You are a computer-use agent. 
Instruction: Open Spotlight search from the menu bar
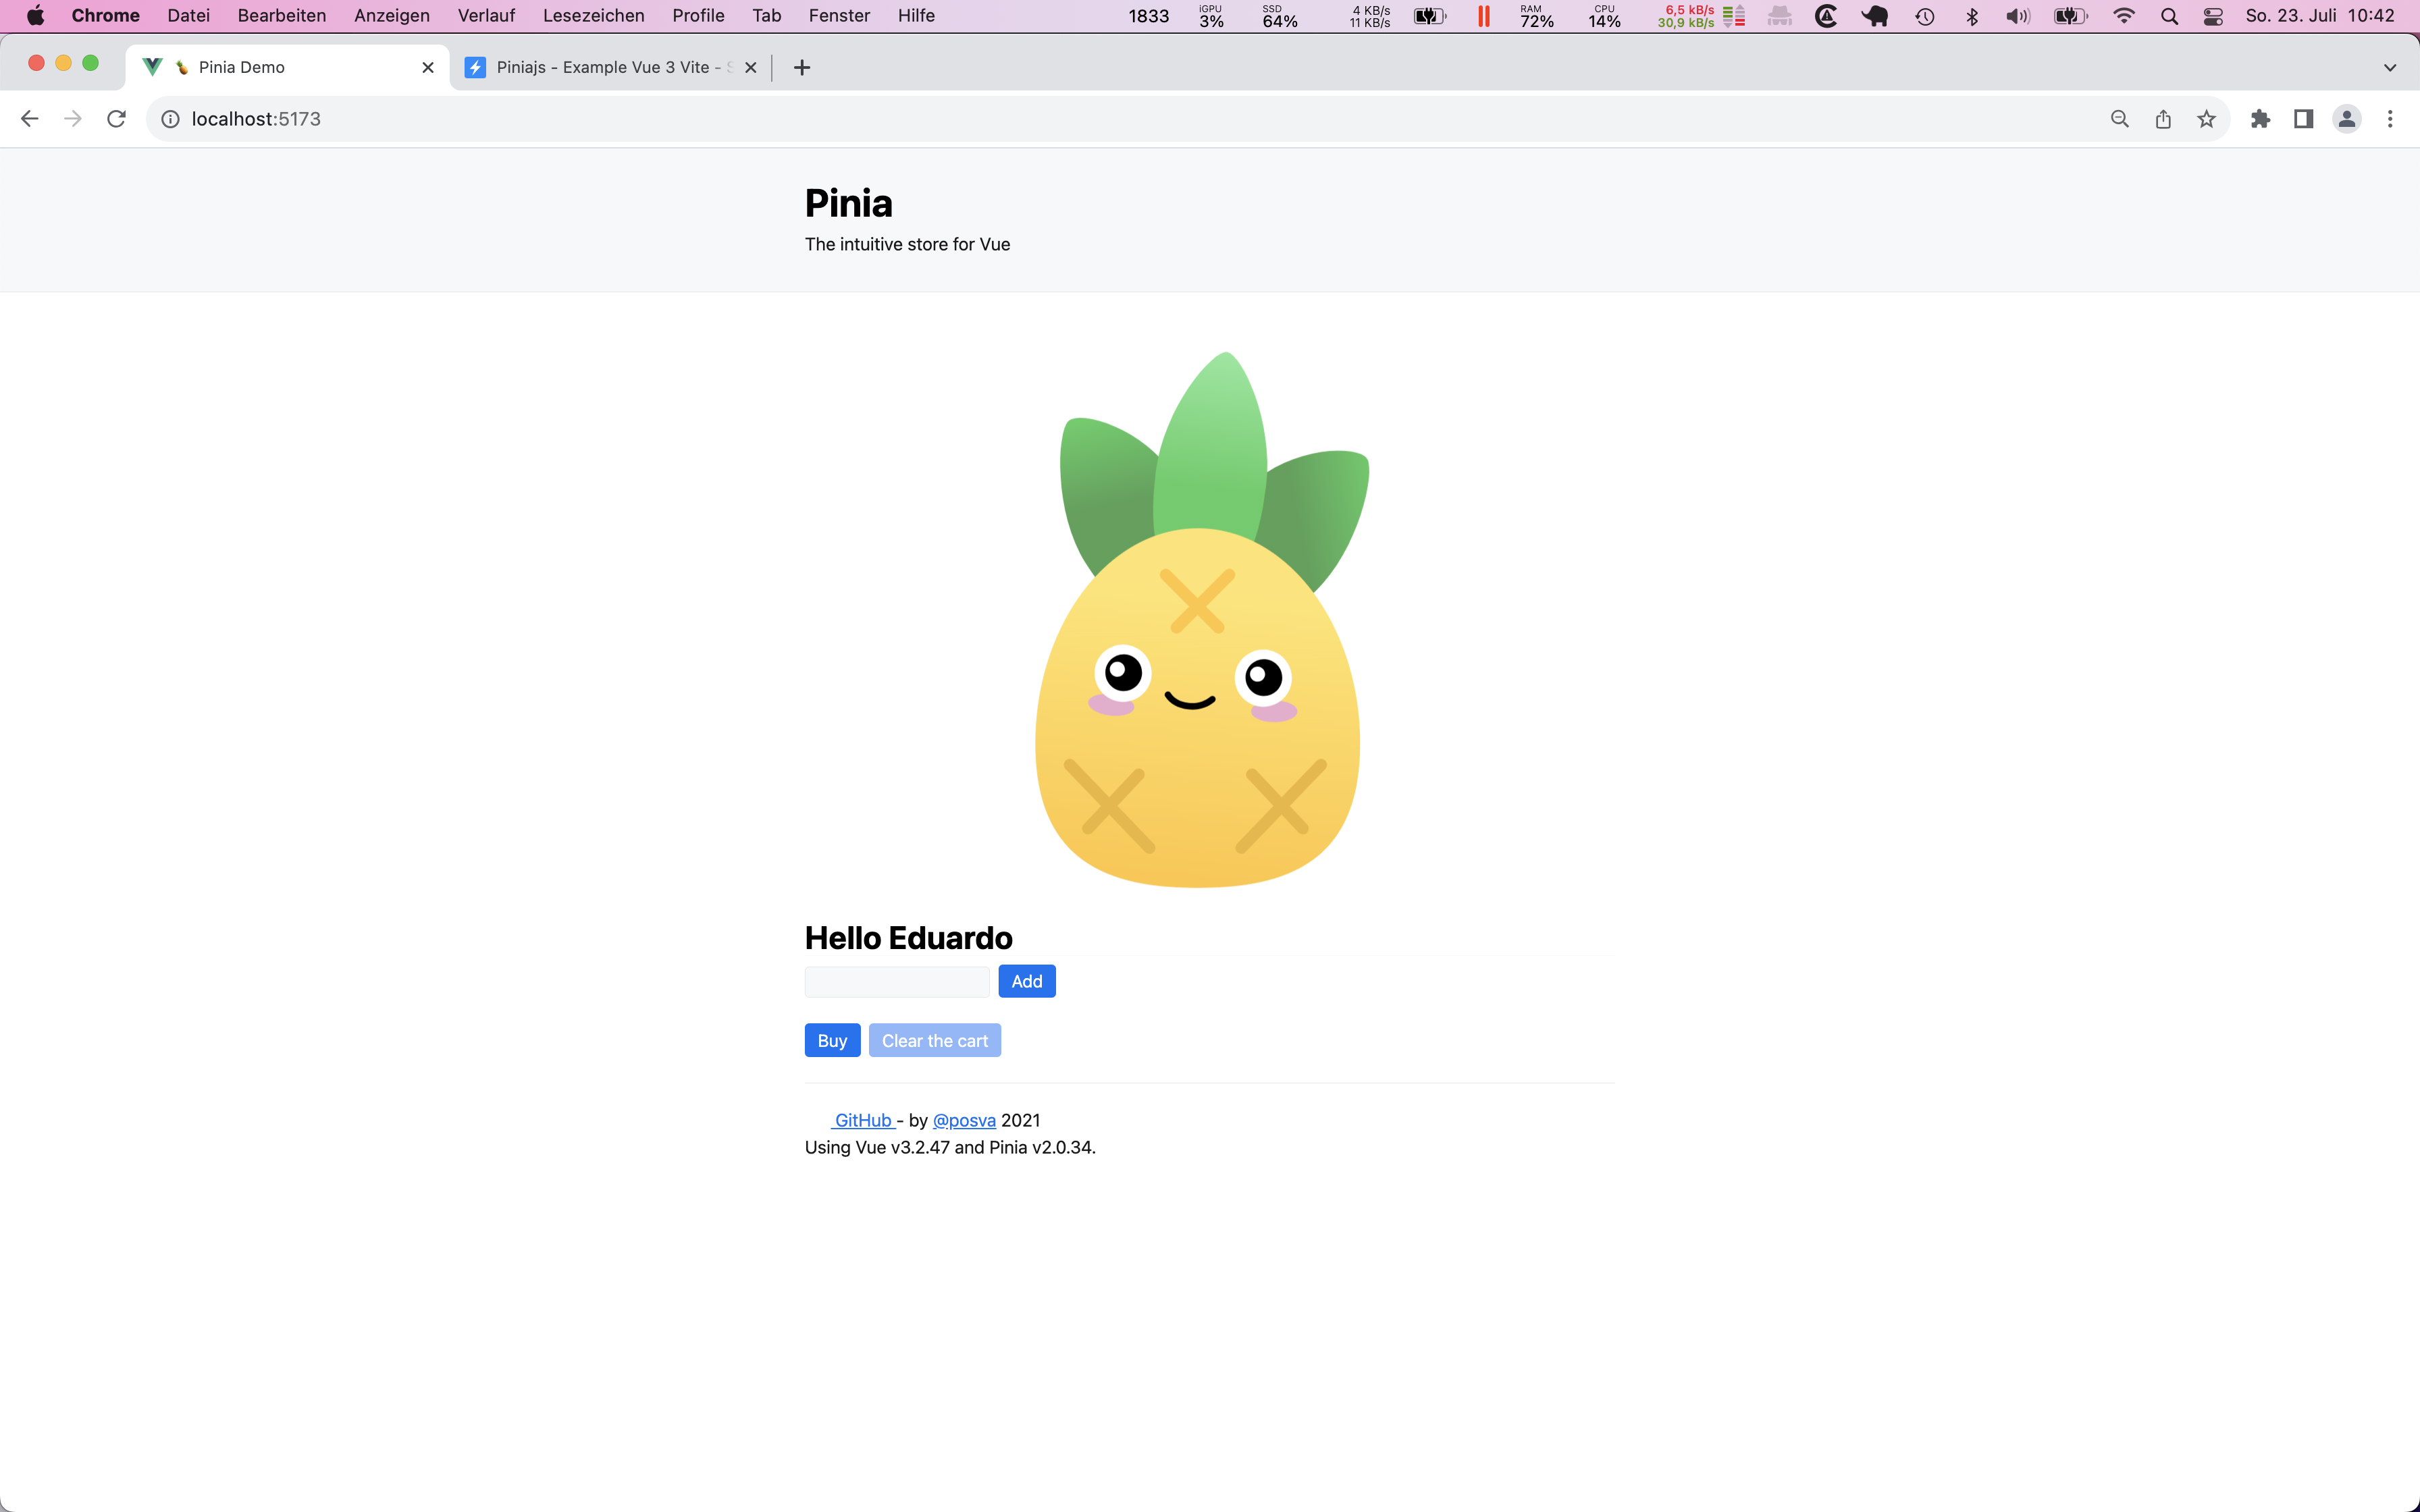pos(2169,16)
